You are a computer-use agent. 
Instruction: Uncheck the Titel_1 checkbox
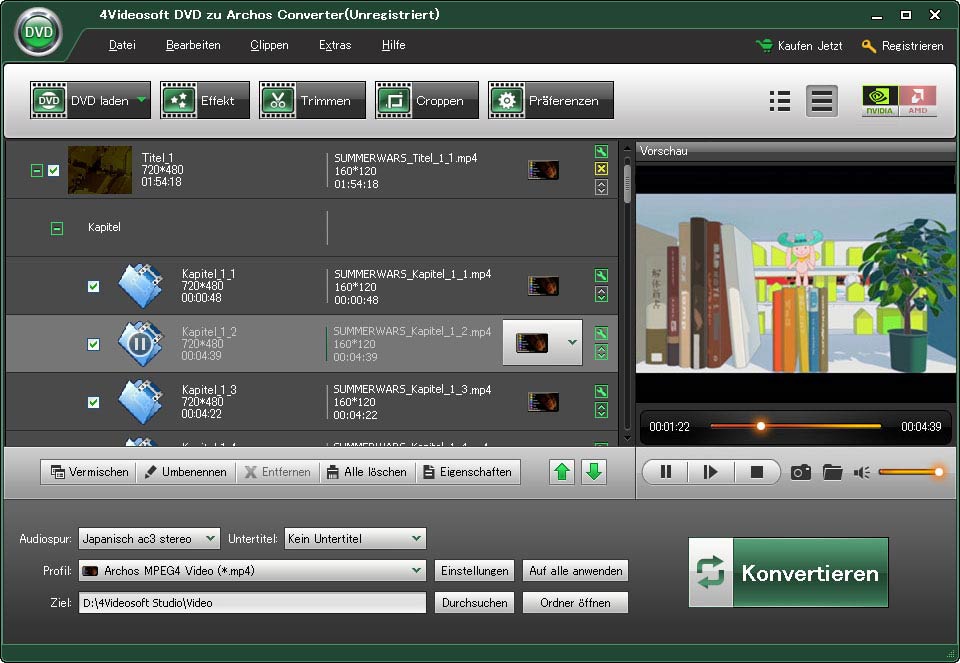[x=54, y=171]
